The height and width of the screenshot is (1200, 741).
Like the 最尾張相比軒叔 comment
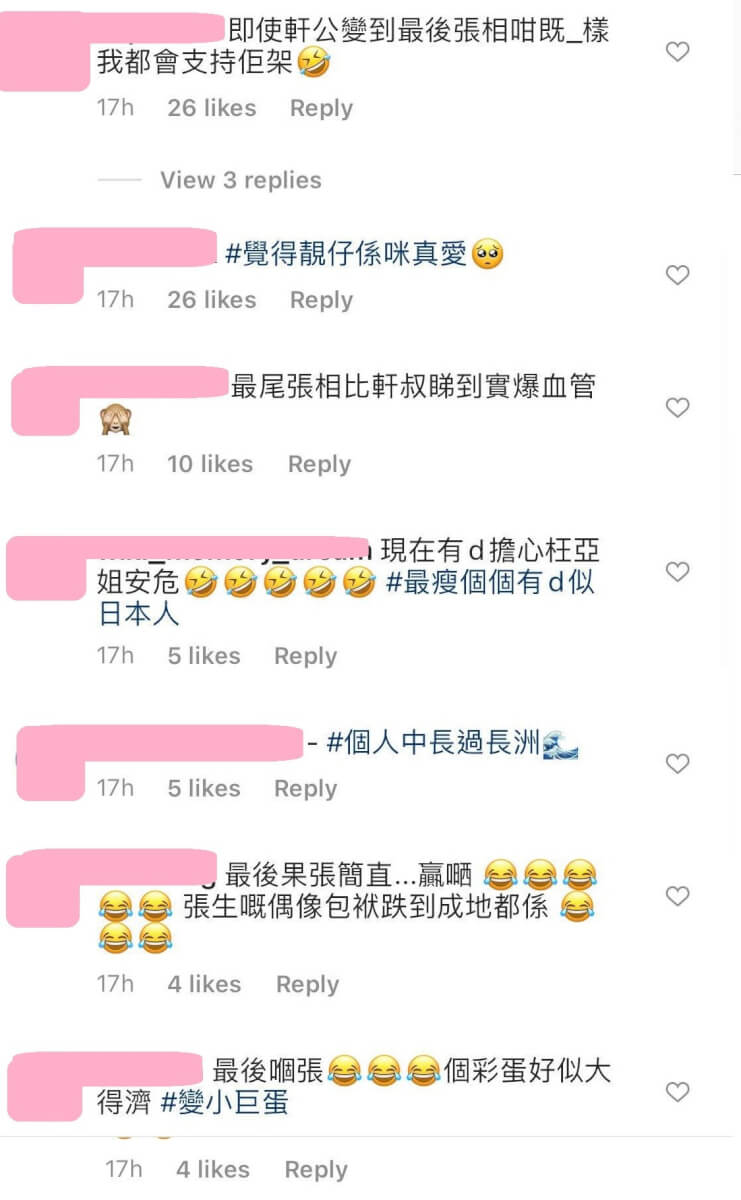pos(678,407)
